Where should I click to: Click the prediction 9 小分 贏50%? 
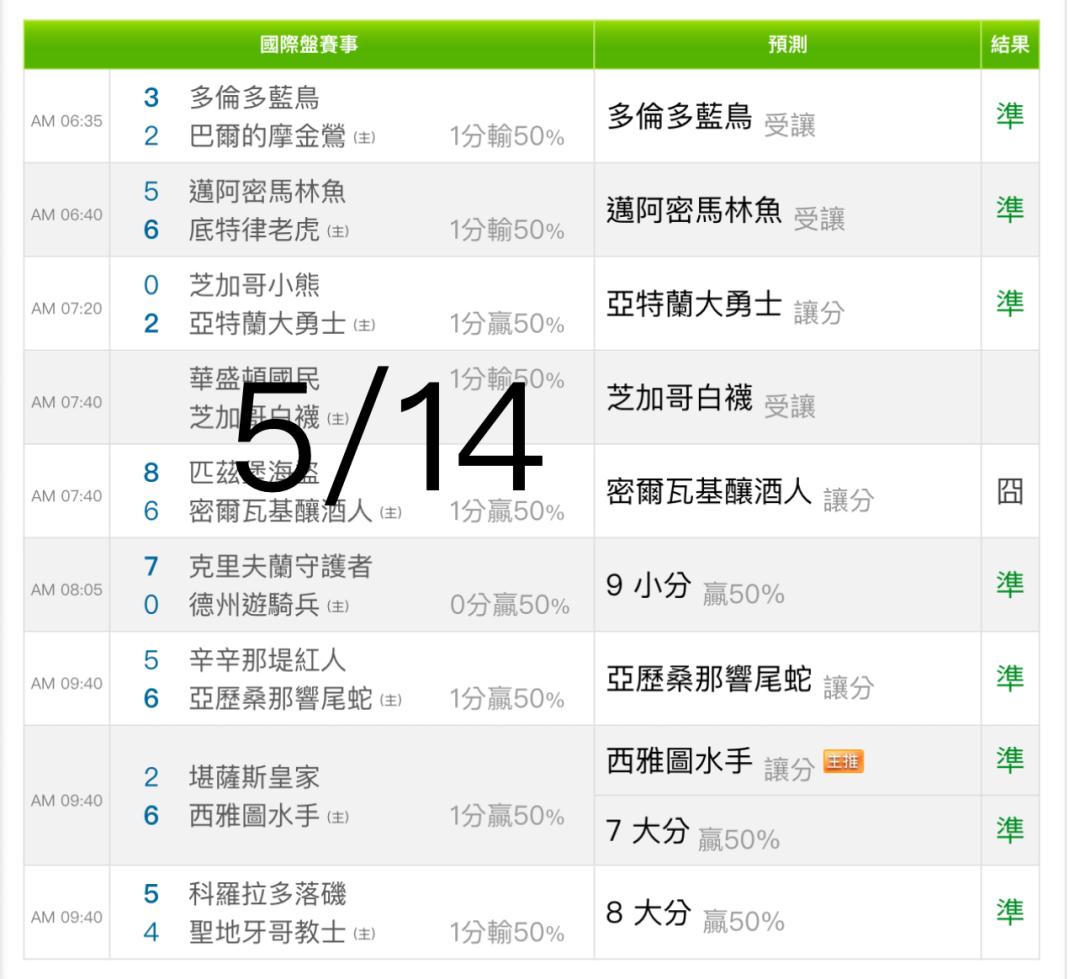[x=696, y=587]
